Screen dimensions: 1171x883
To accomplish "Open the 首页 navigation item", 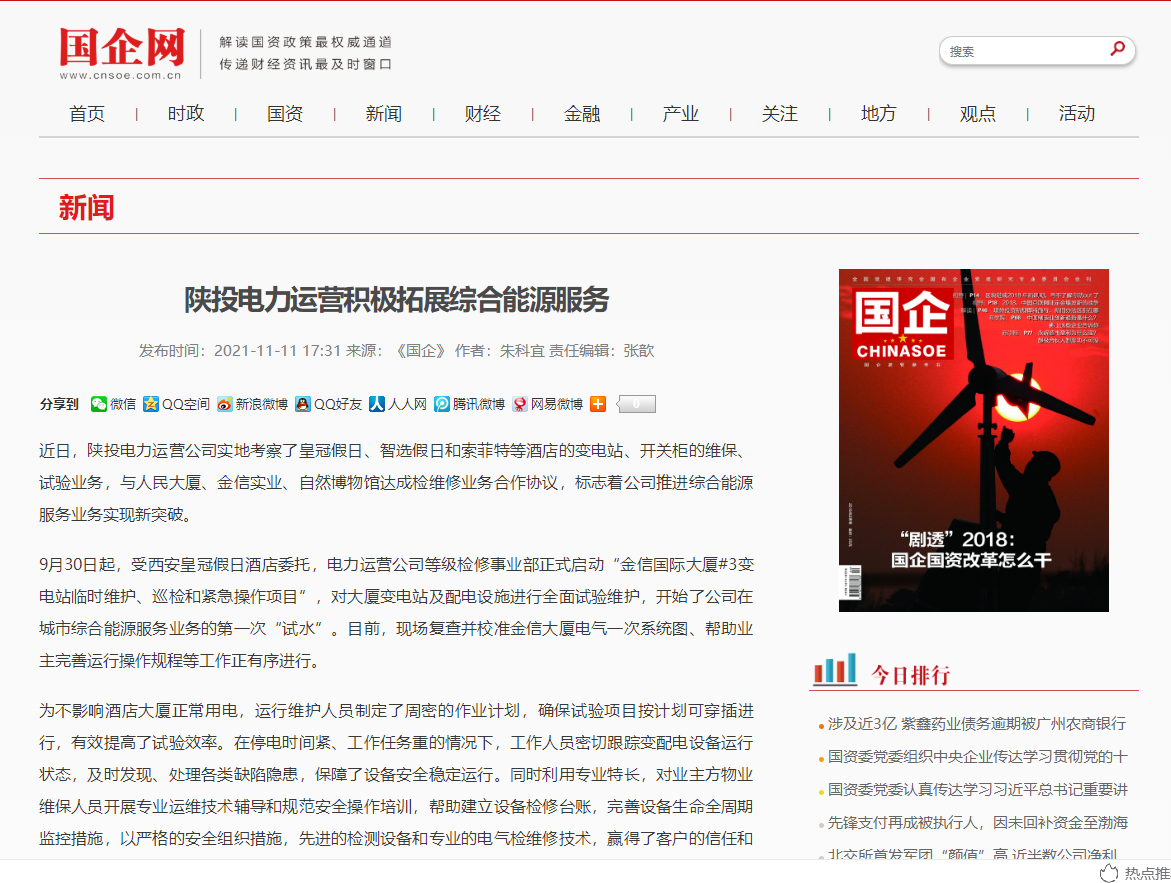I will tap(87, 114).
